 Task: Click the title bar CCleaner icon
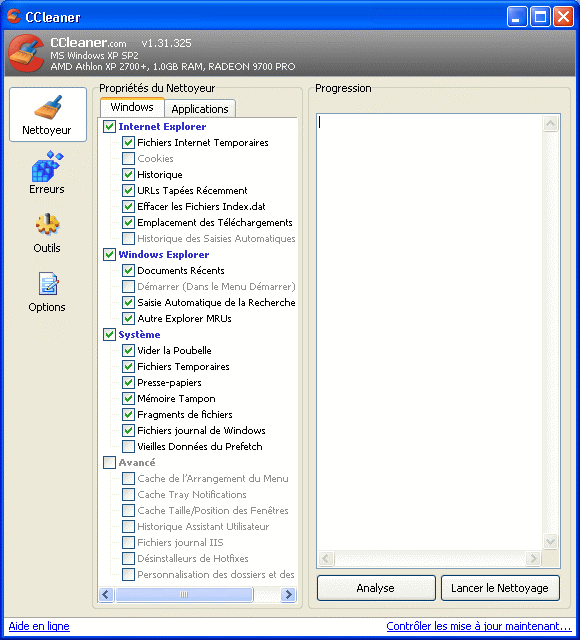14,17
